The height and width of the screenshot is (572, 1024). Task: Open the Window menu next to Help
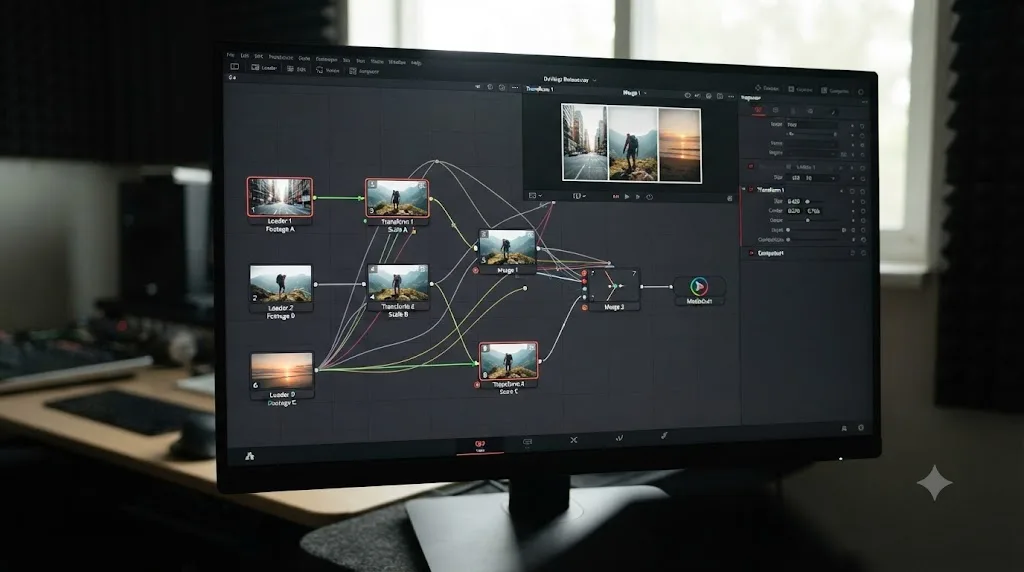[397, 62]
